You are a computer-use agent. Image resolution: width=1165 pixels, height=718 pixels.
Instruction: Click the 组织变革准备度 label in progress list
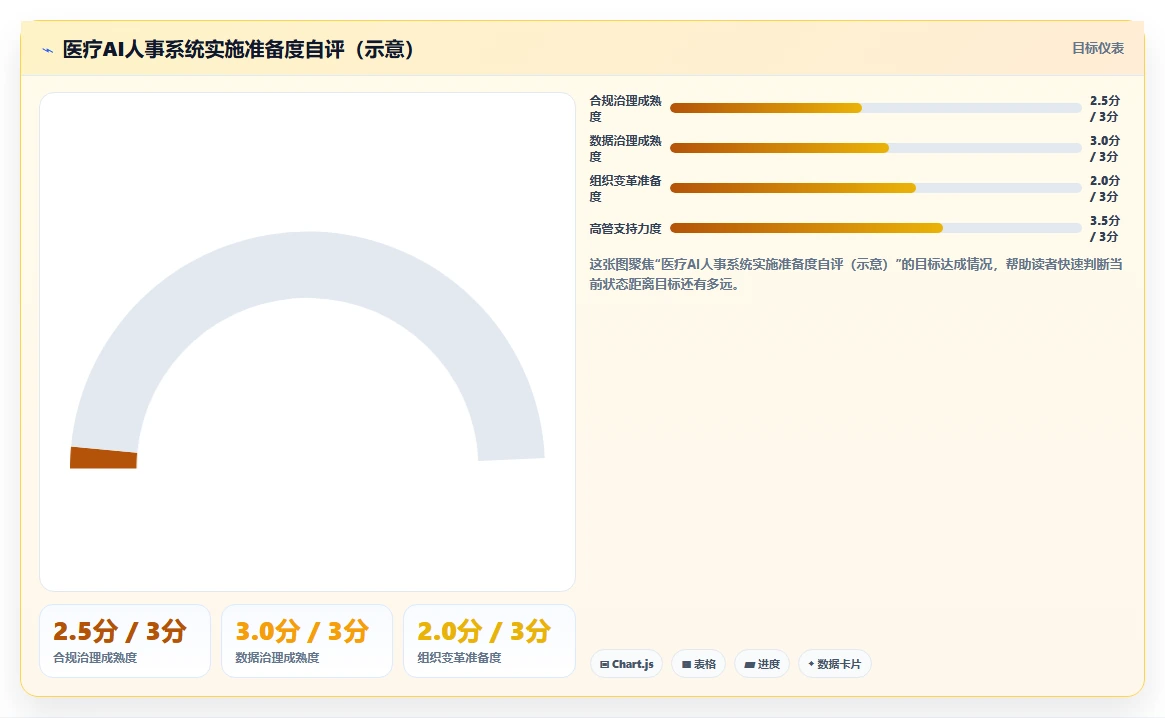(625, 189)
